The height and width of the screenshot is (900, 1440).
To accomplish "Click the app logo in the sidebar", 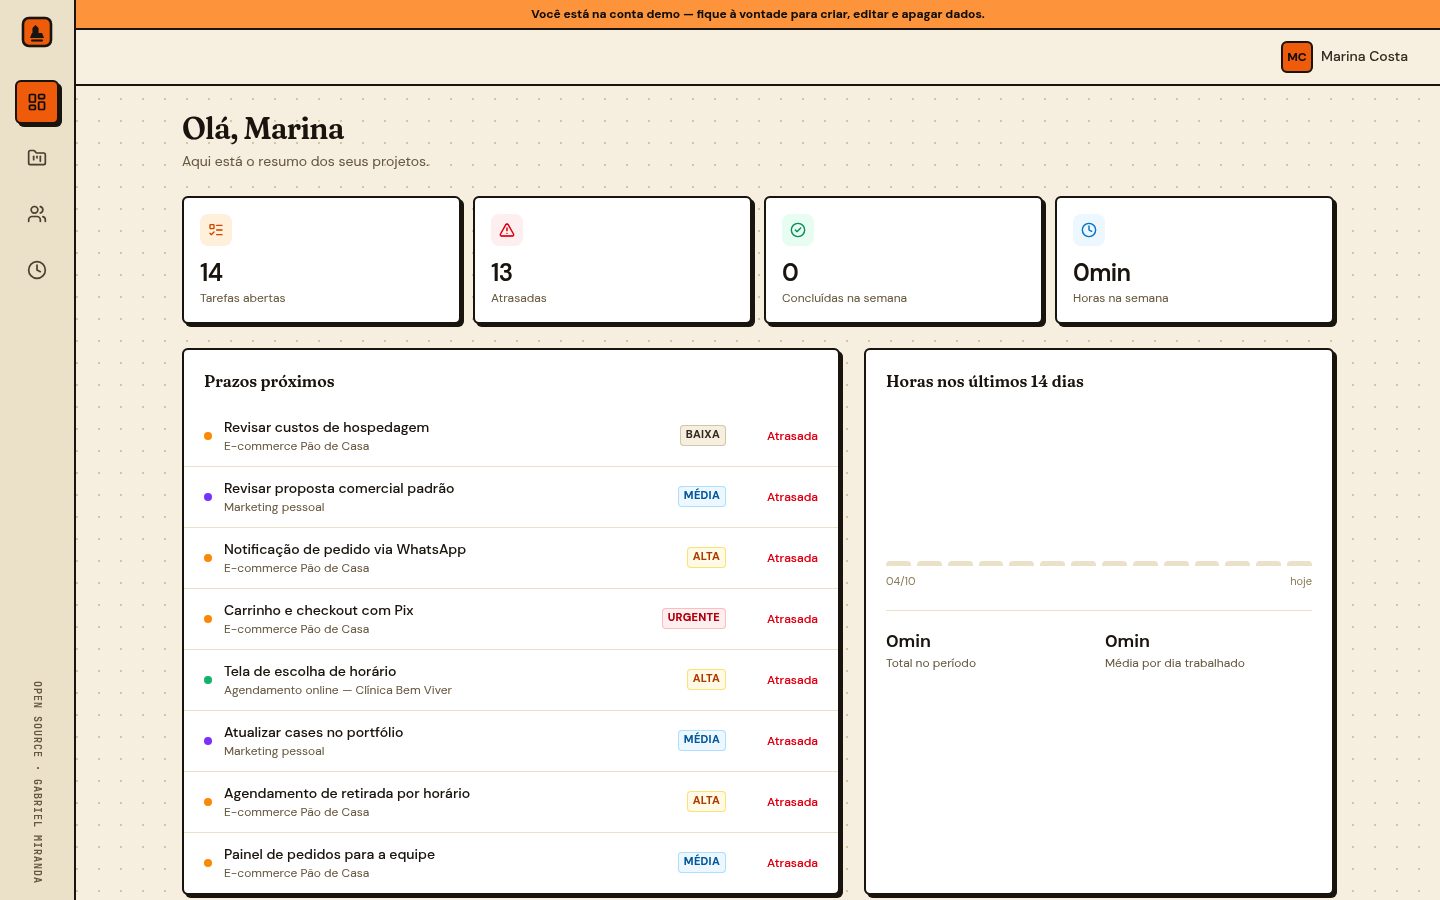I will coord(37,32).
